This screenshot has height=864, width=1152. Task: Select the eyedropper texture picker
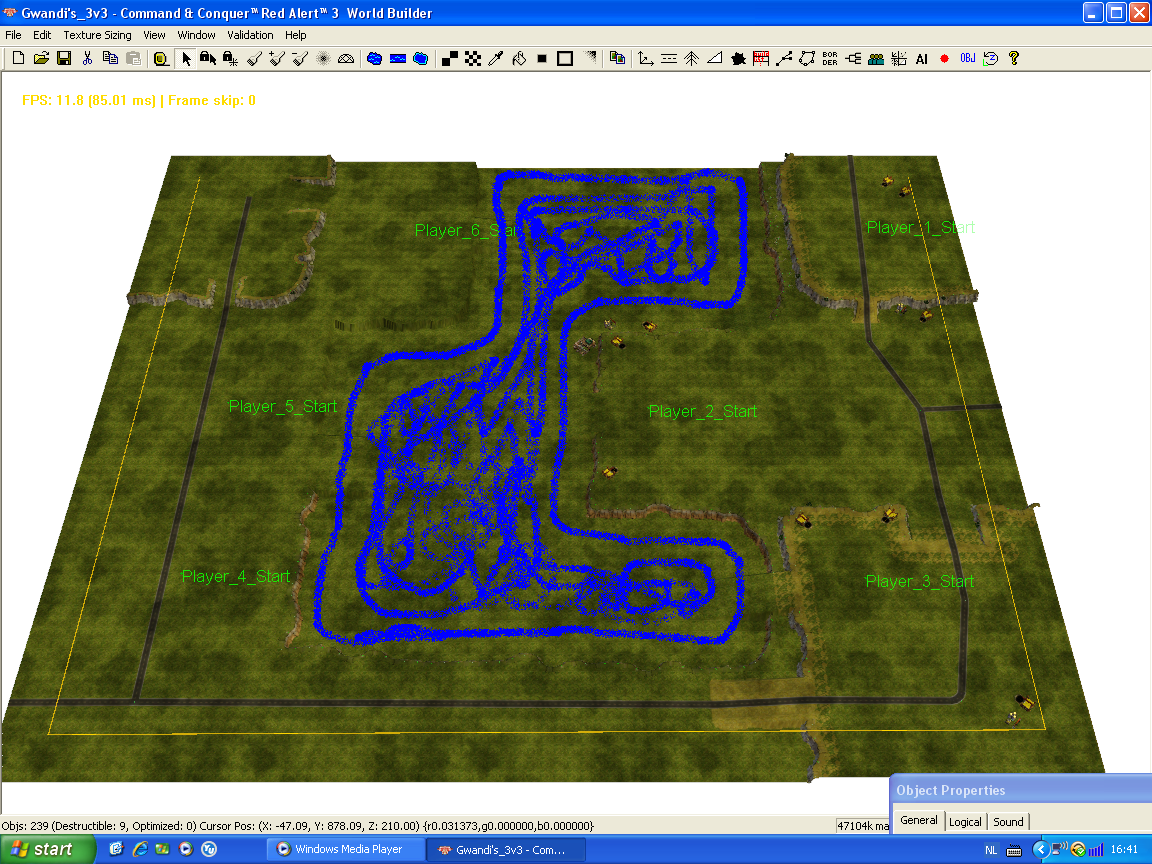(x=496, y=59)
